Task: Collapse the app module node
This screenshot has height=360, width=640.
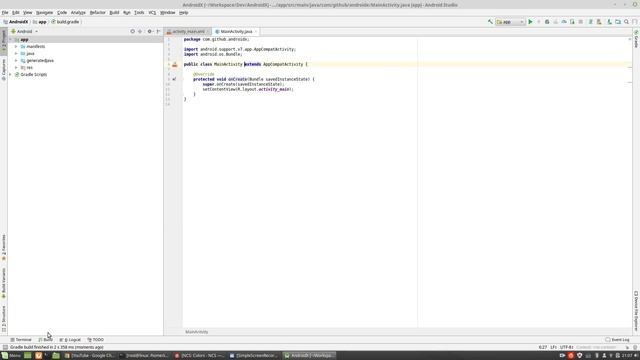Action: pos(10,40)
